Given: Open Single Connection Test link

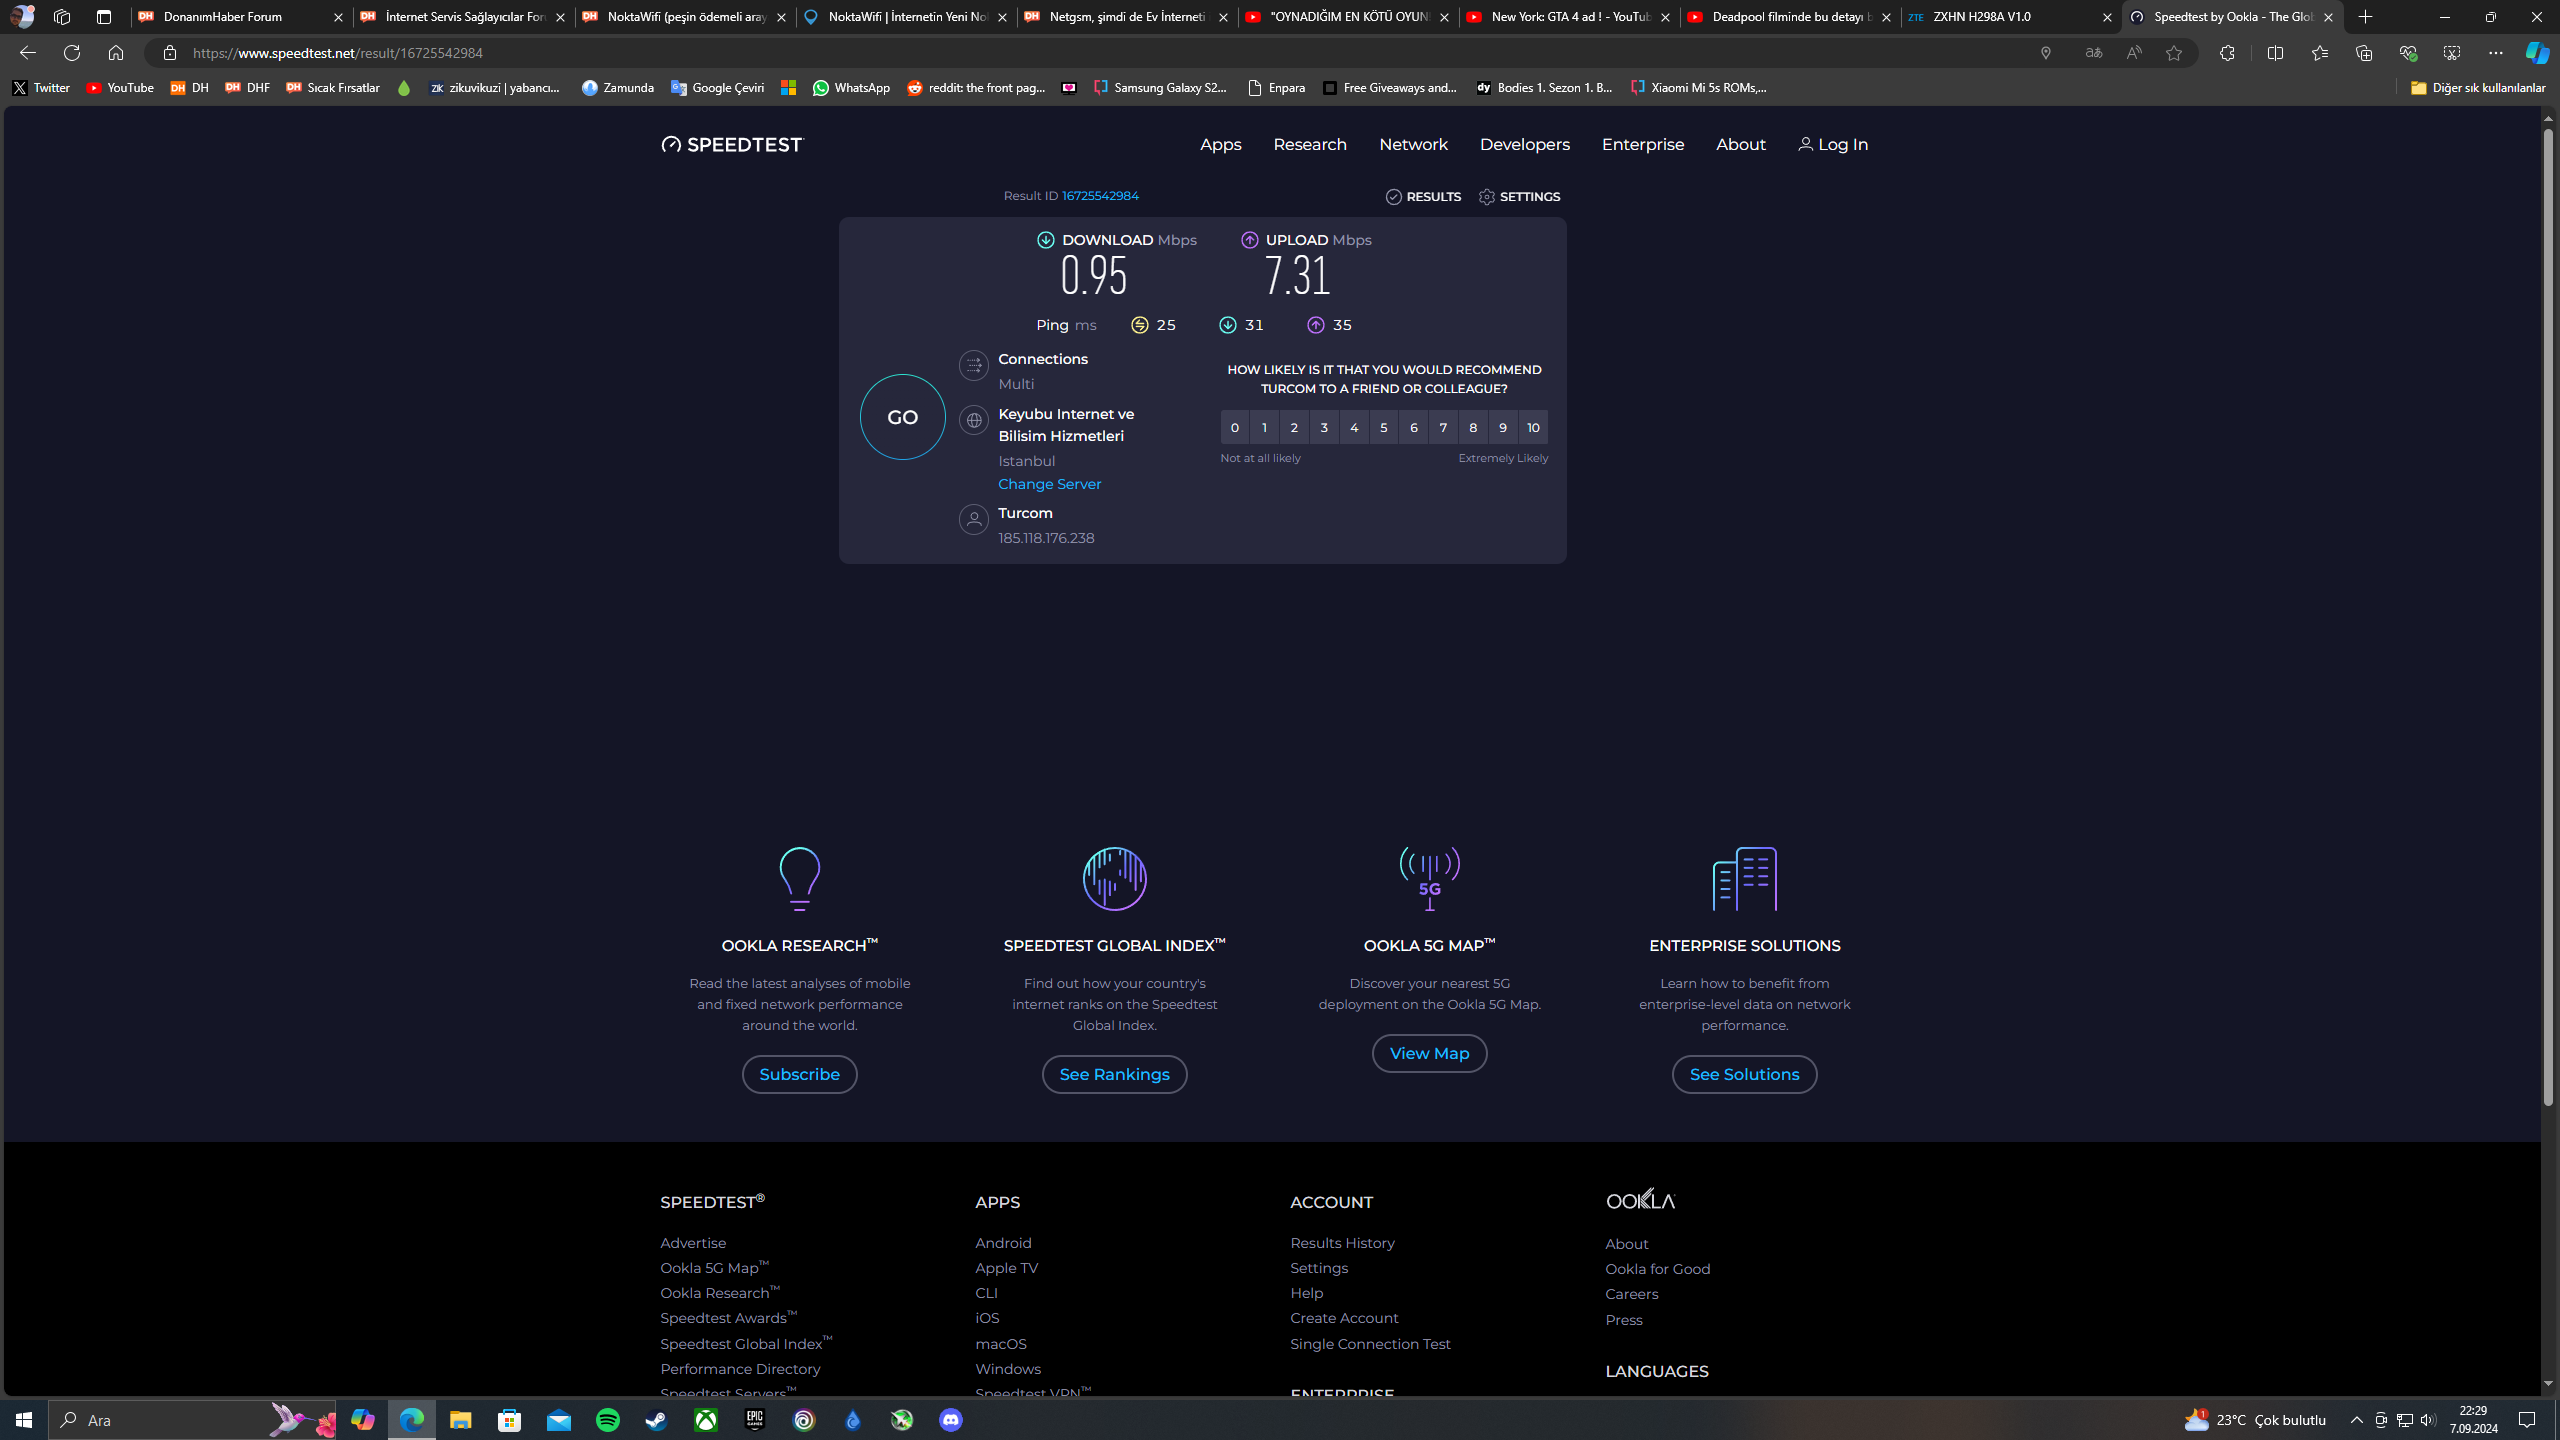Looking at the screenshot, I should (1370, 1344).
